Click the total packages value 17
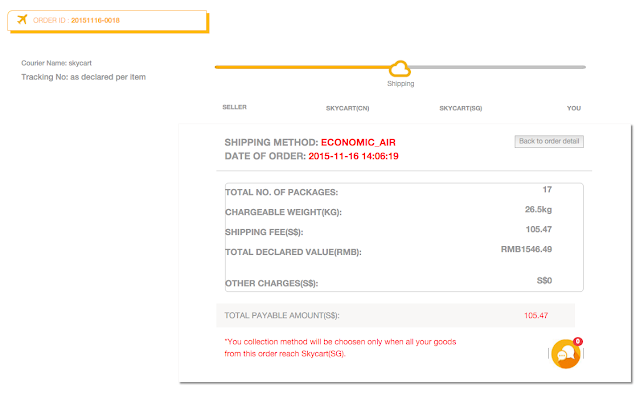The image size is (640, 394). pyautogui.click(x=547, y=189)
